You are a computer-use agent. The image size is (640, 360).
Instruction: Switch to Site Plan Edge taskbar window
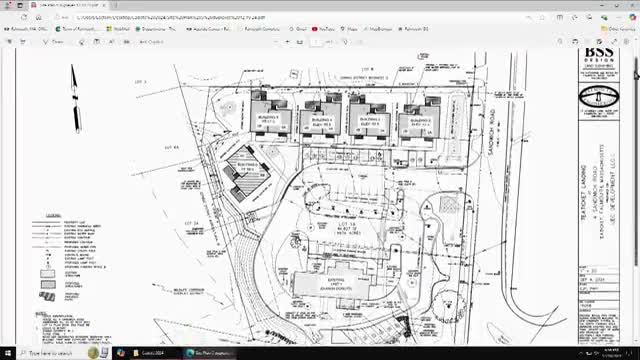click(x=209, y=353)
